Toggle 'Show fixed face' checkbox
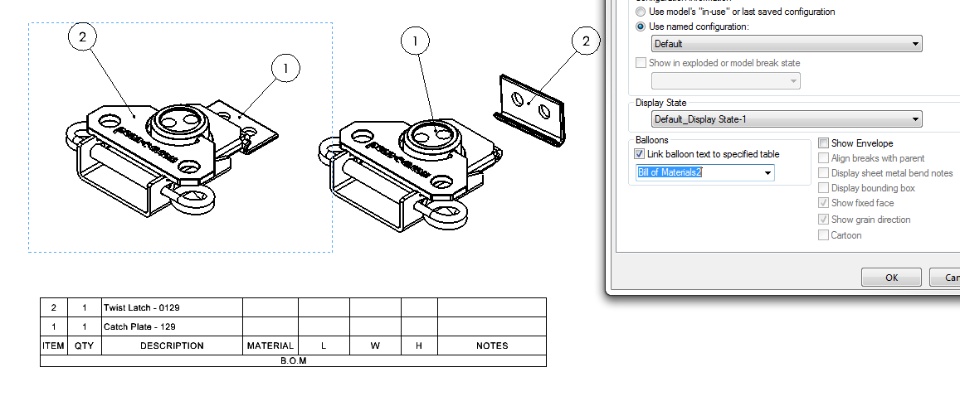The height and width of the screenshot is (401, 960). click(823, 203)
